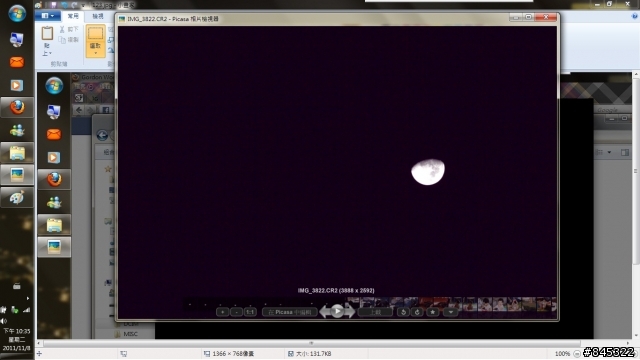The height and width of the screenshot is (360, 640).
Task: Zoom out with the minus button in Picasa viewer
Action: click(x=236, y=312)
